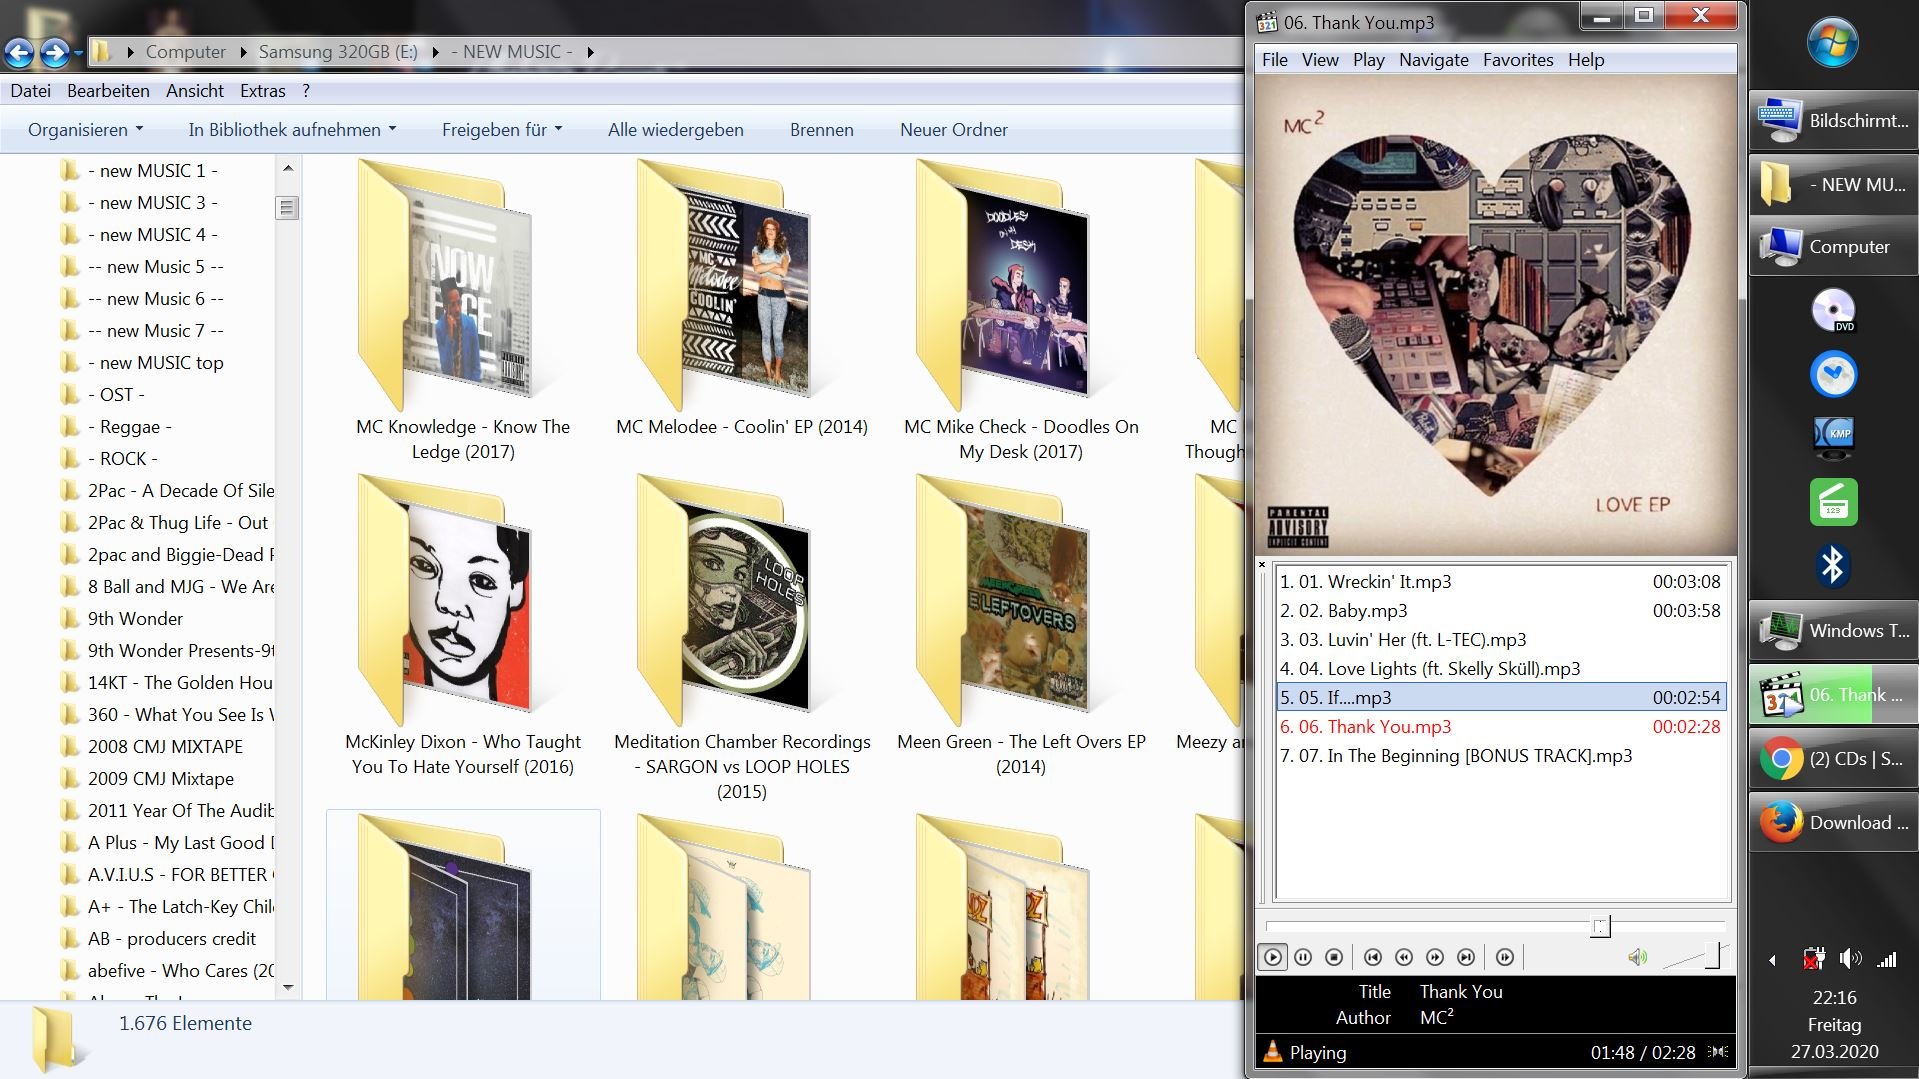This screenshot has height=1079, width=1919.
Task: Show hidden tray icons arrow
Action: coord(1772,960)
